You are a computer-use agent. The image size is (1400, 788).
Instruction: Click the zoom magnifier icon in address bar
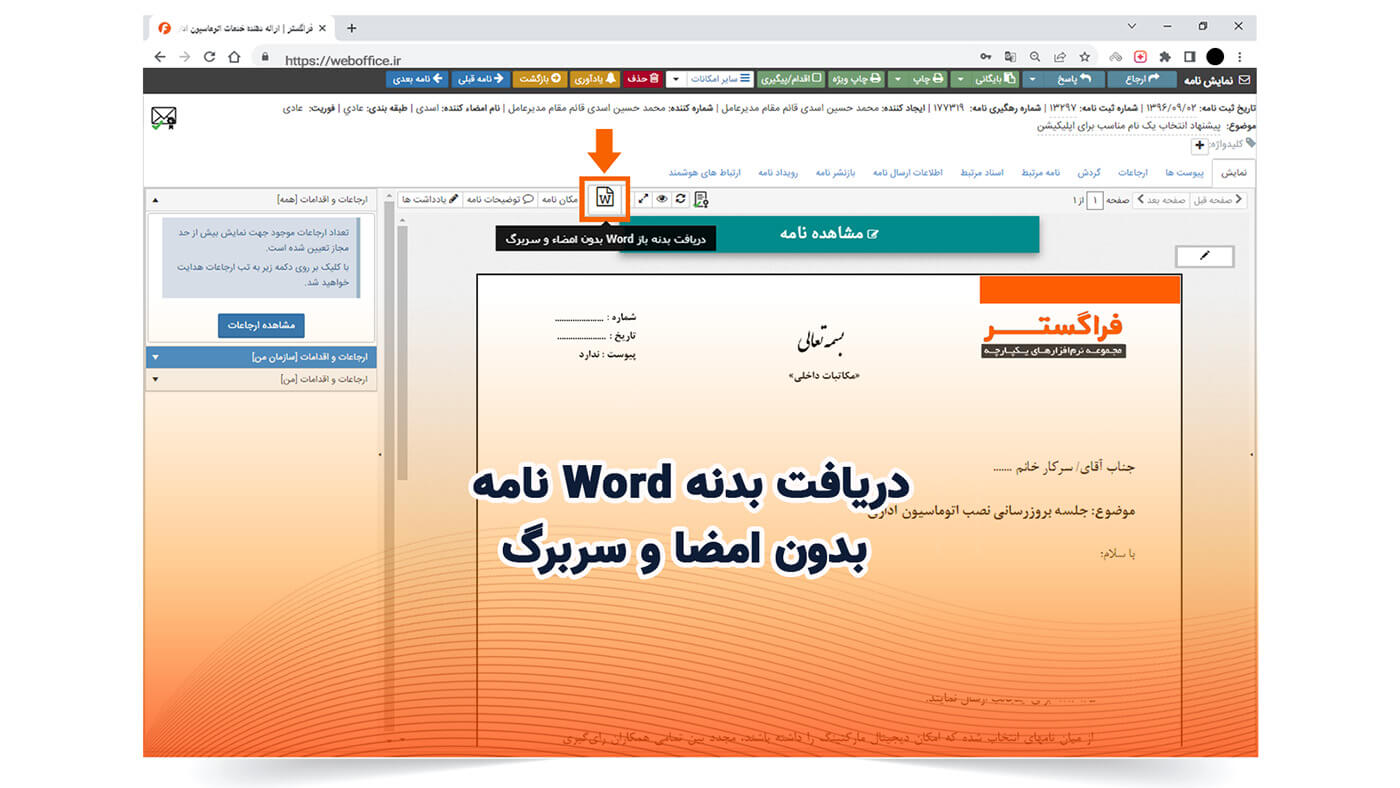(1036, 57)
